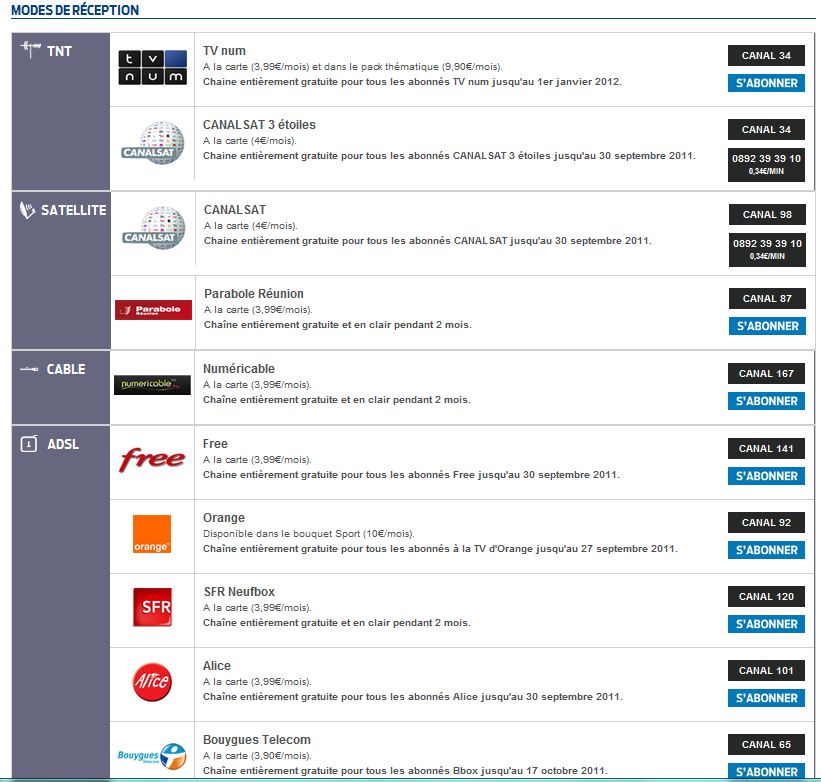Click the CANAL 120 badge
The height and width of the screenshot is (782, 821).
pos(766,597)
